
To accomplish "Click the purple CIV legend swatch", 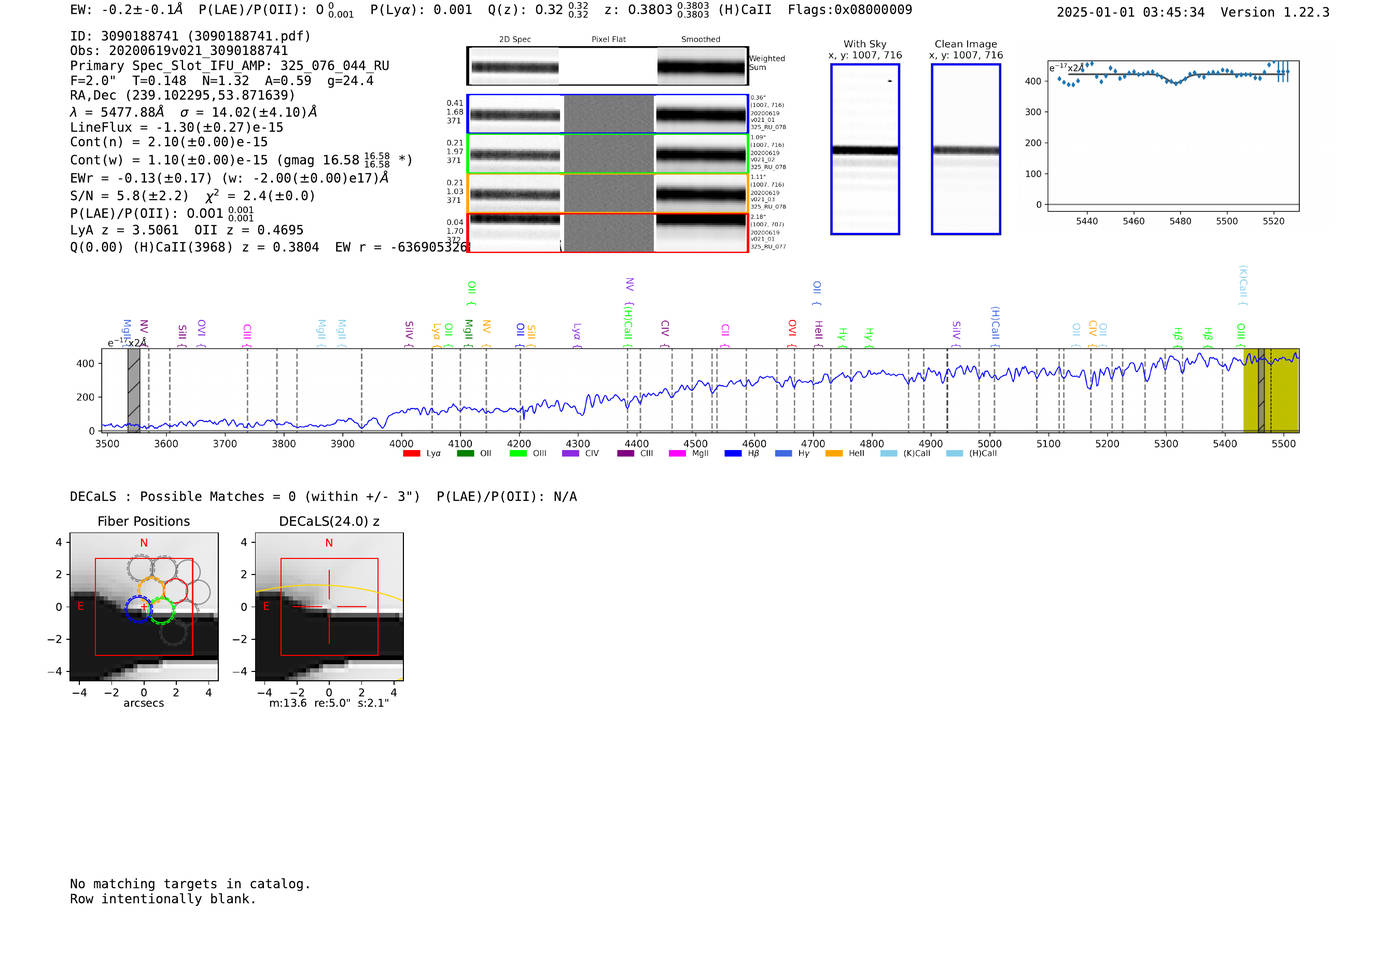I will pos(571,454).
